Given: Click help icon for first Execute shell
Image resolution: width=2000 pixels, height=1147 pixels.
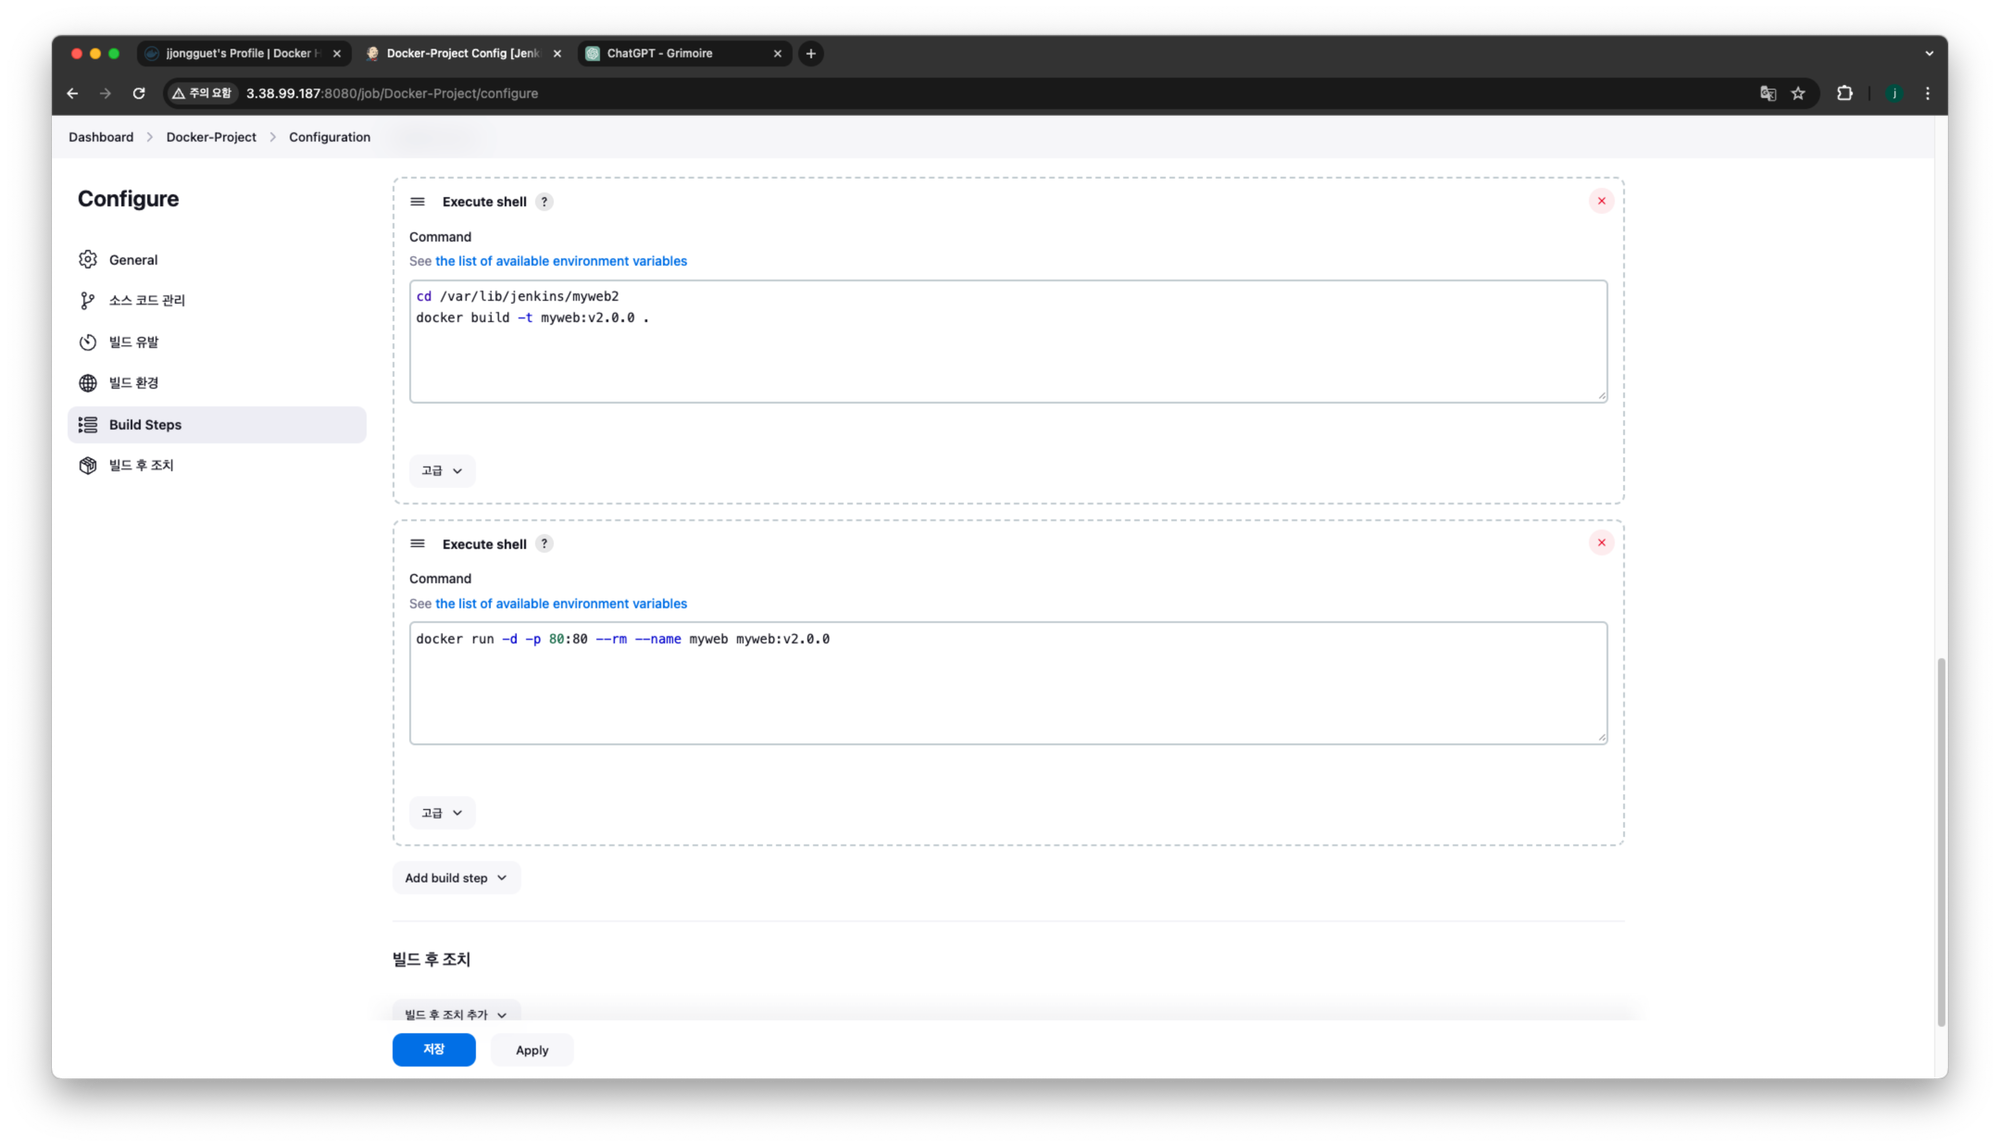Looking at the screenshot, I should [544, 202].
